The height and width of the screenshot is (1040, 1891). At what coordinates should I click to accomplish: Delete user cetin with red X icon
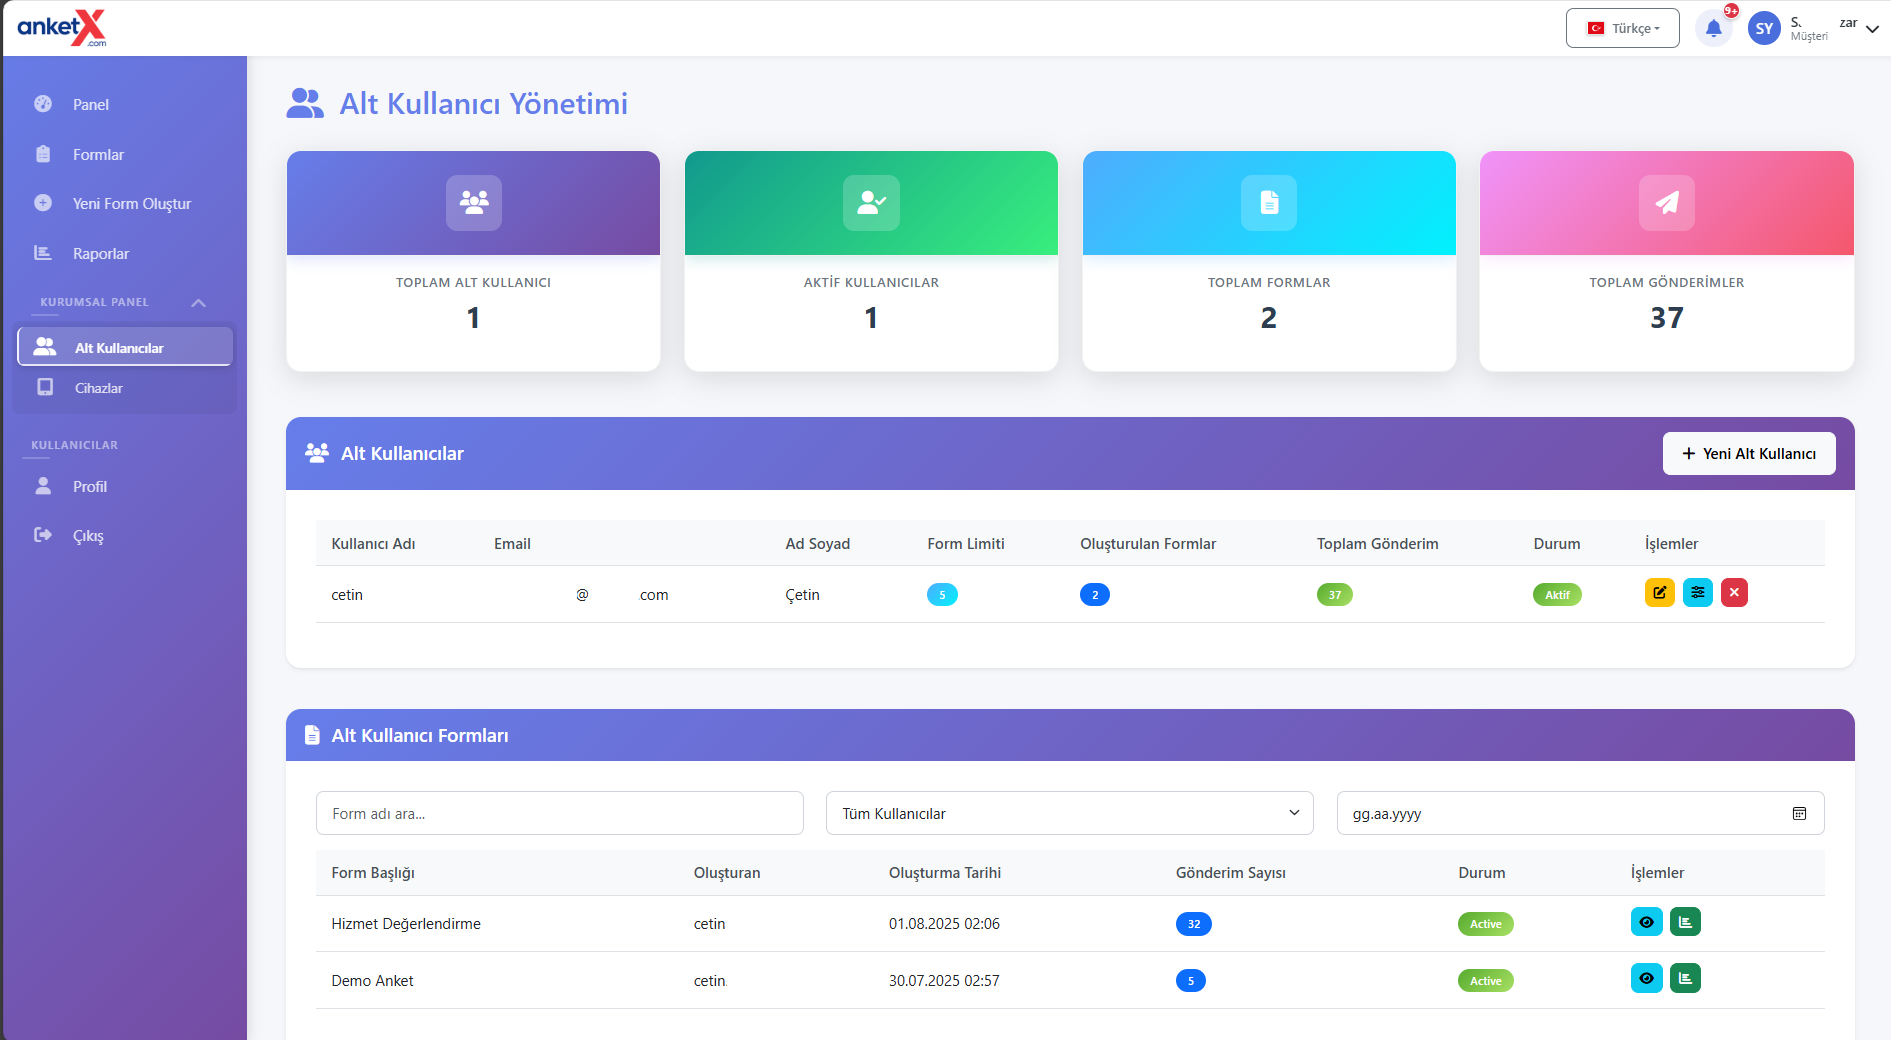pyautogui.click(x=1734, y=593)
